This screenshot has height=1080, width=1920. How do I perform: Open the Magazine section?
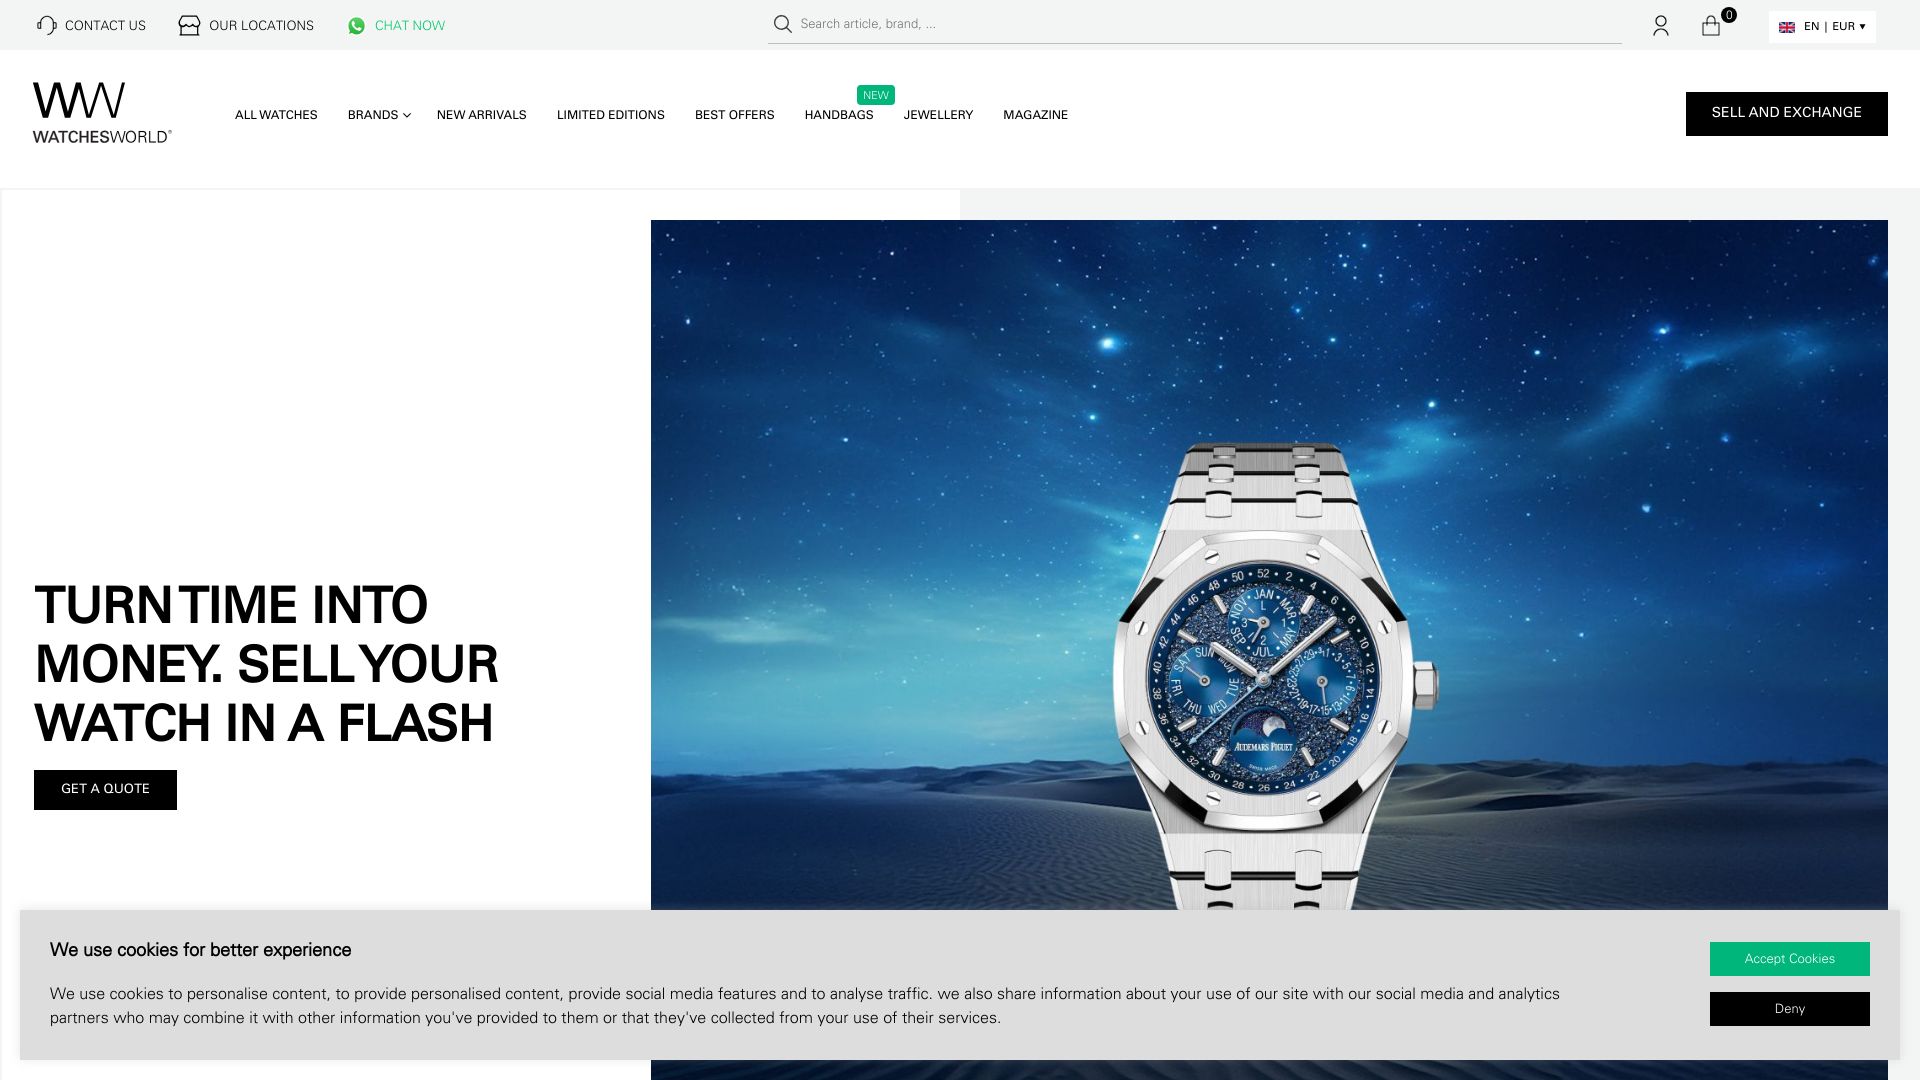pyautogui.click(x=1036, y=115)
